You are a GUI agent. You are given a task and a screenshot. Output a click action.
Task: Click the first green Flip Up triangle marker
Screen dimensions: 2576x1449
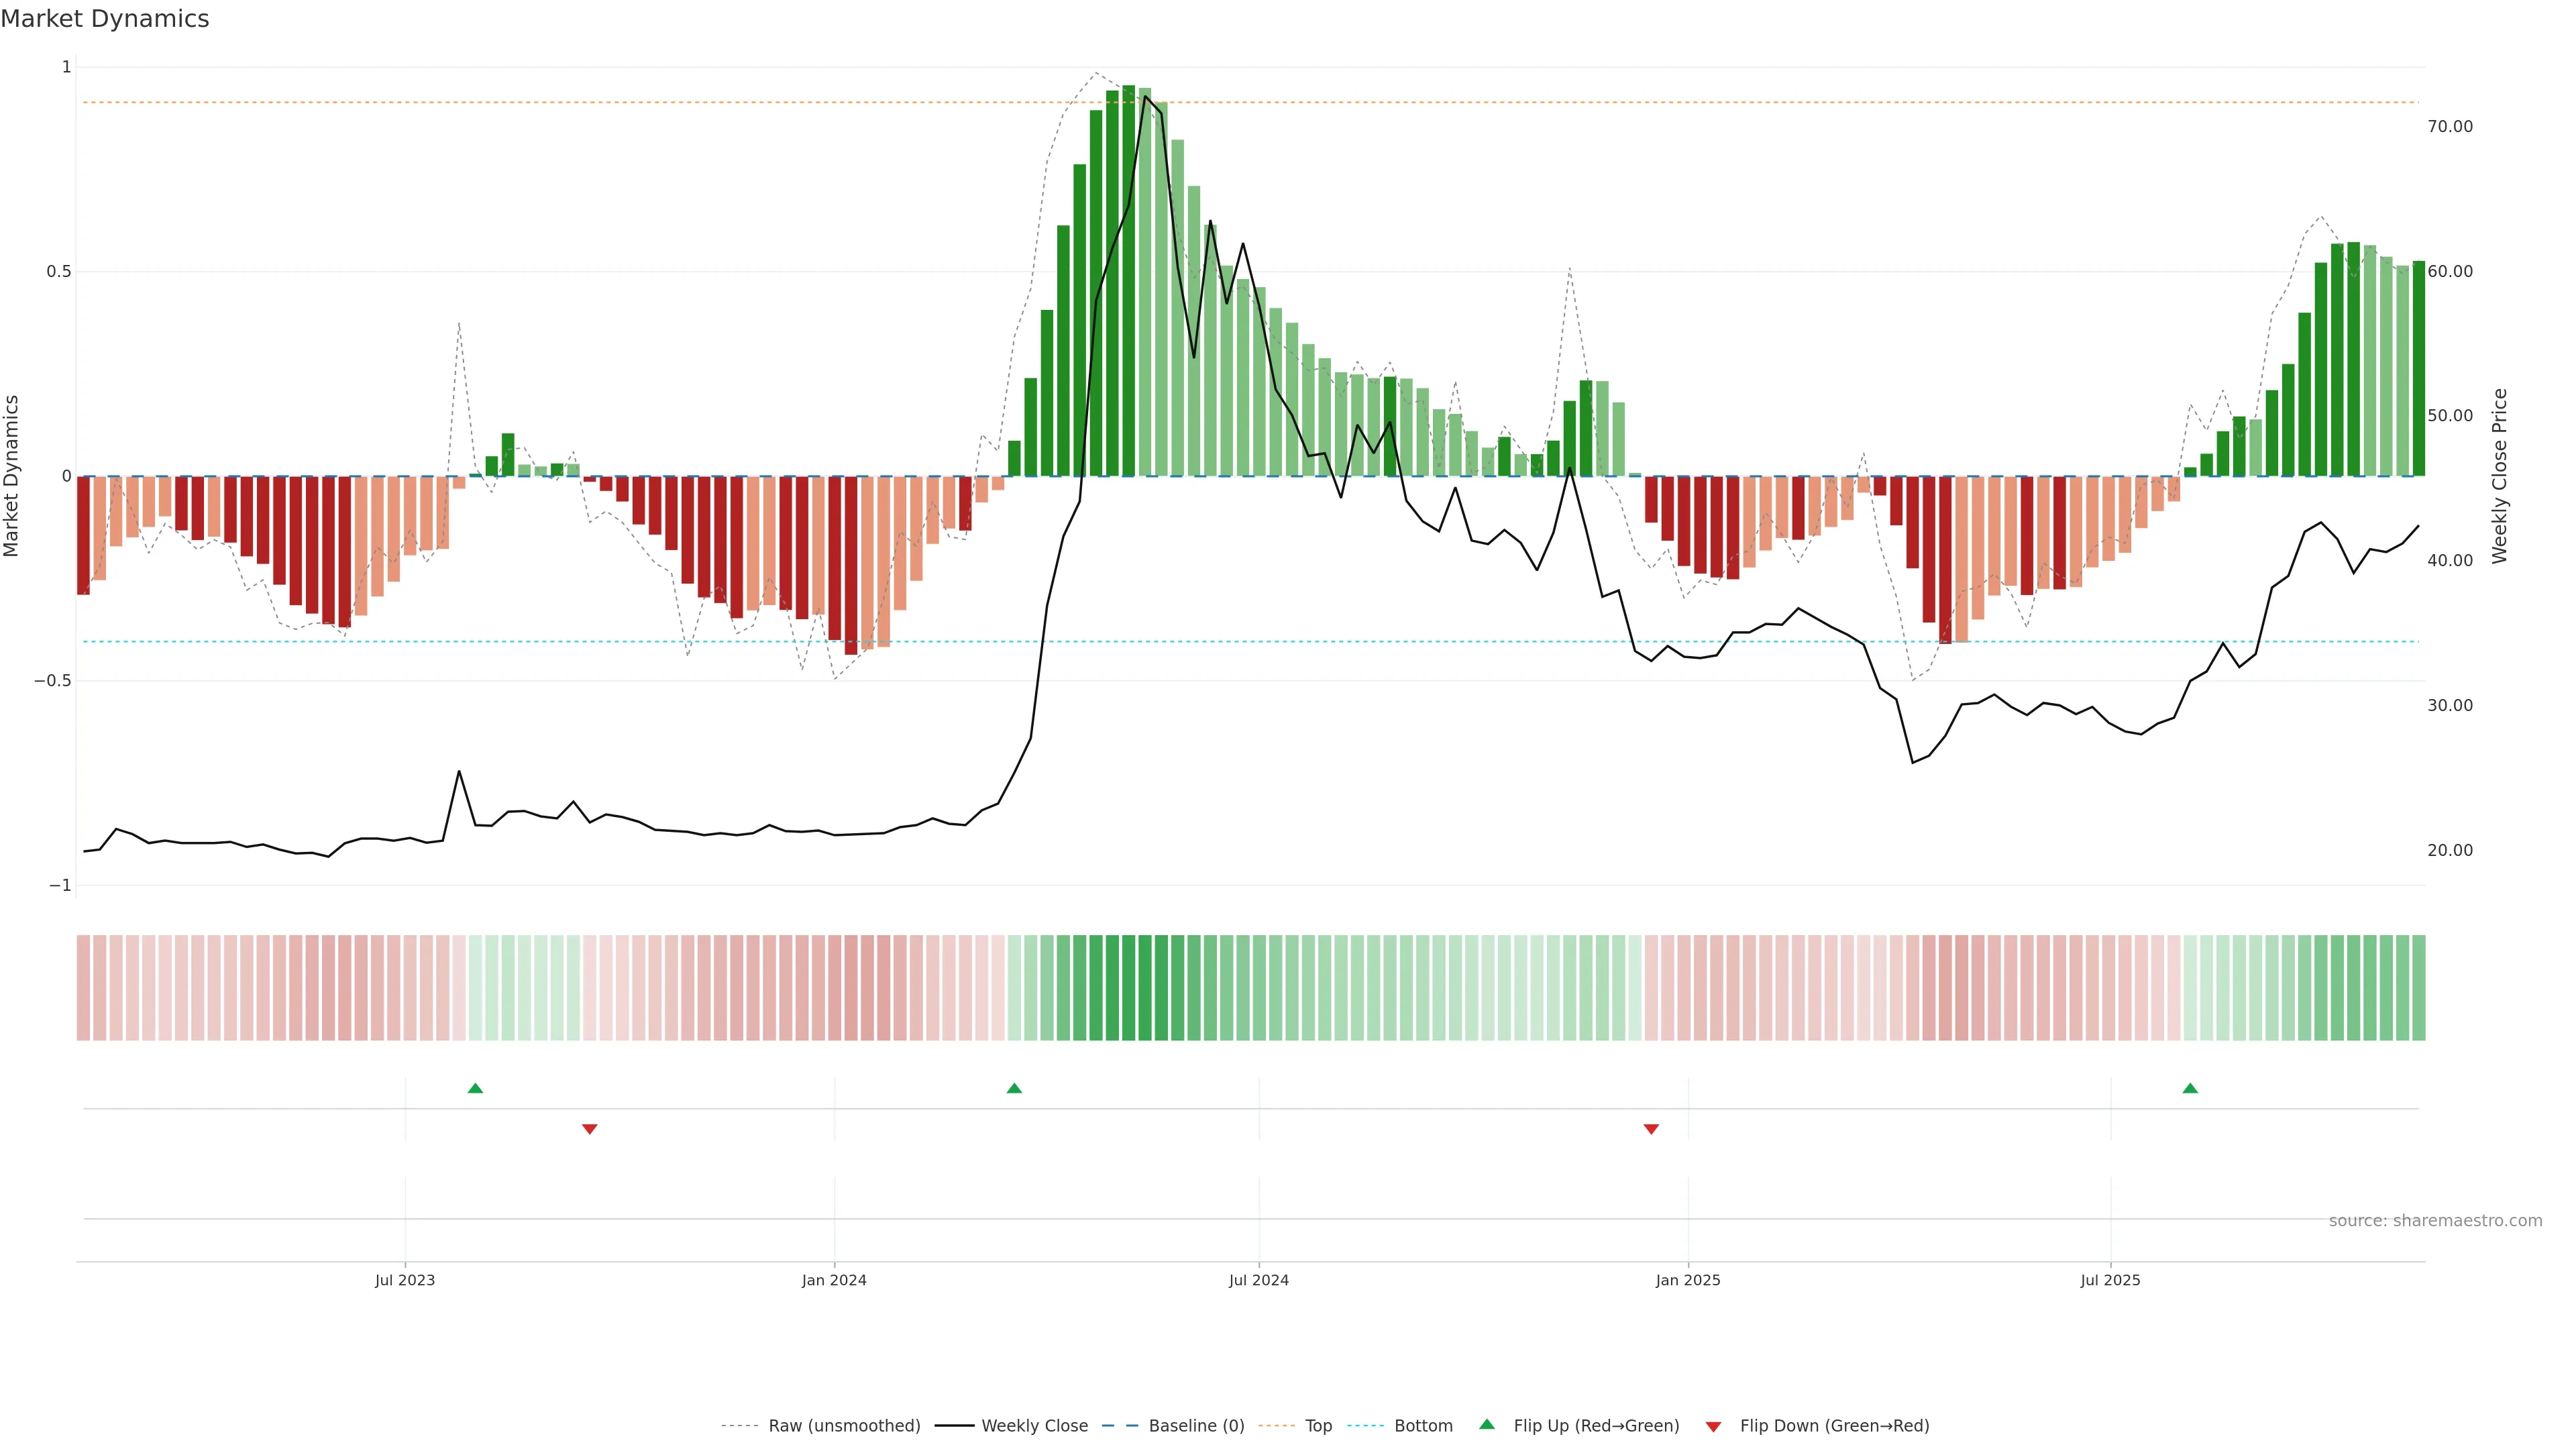(475, 1088)
